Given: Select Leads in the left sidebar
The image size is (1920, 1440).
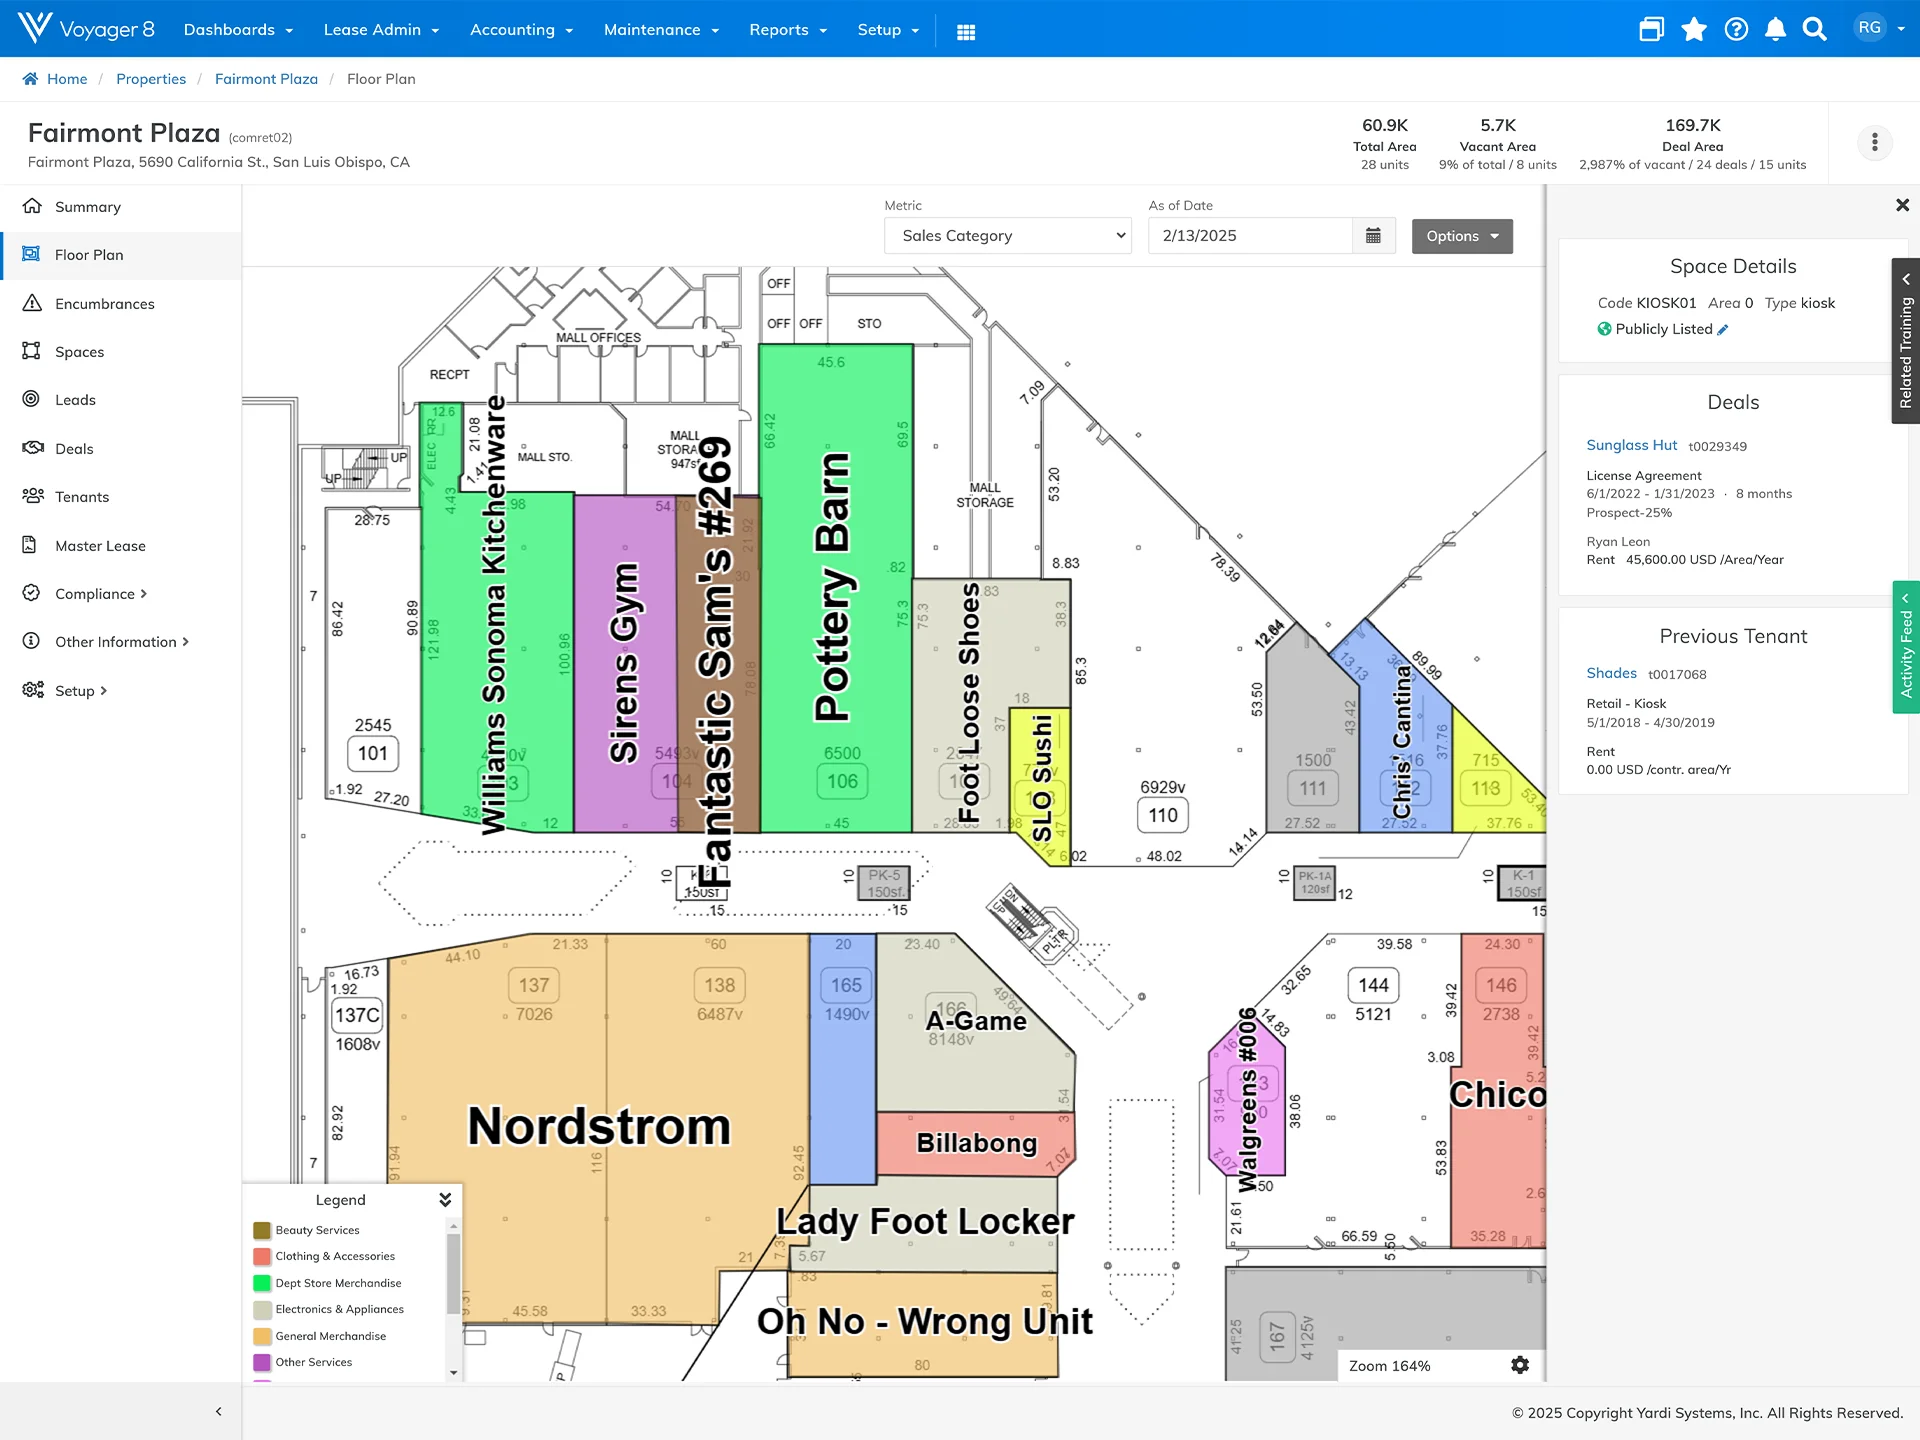Looking at the screenshot, I should 74,399.
